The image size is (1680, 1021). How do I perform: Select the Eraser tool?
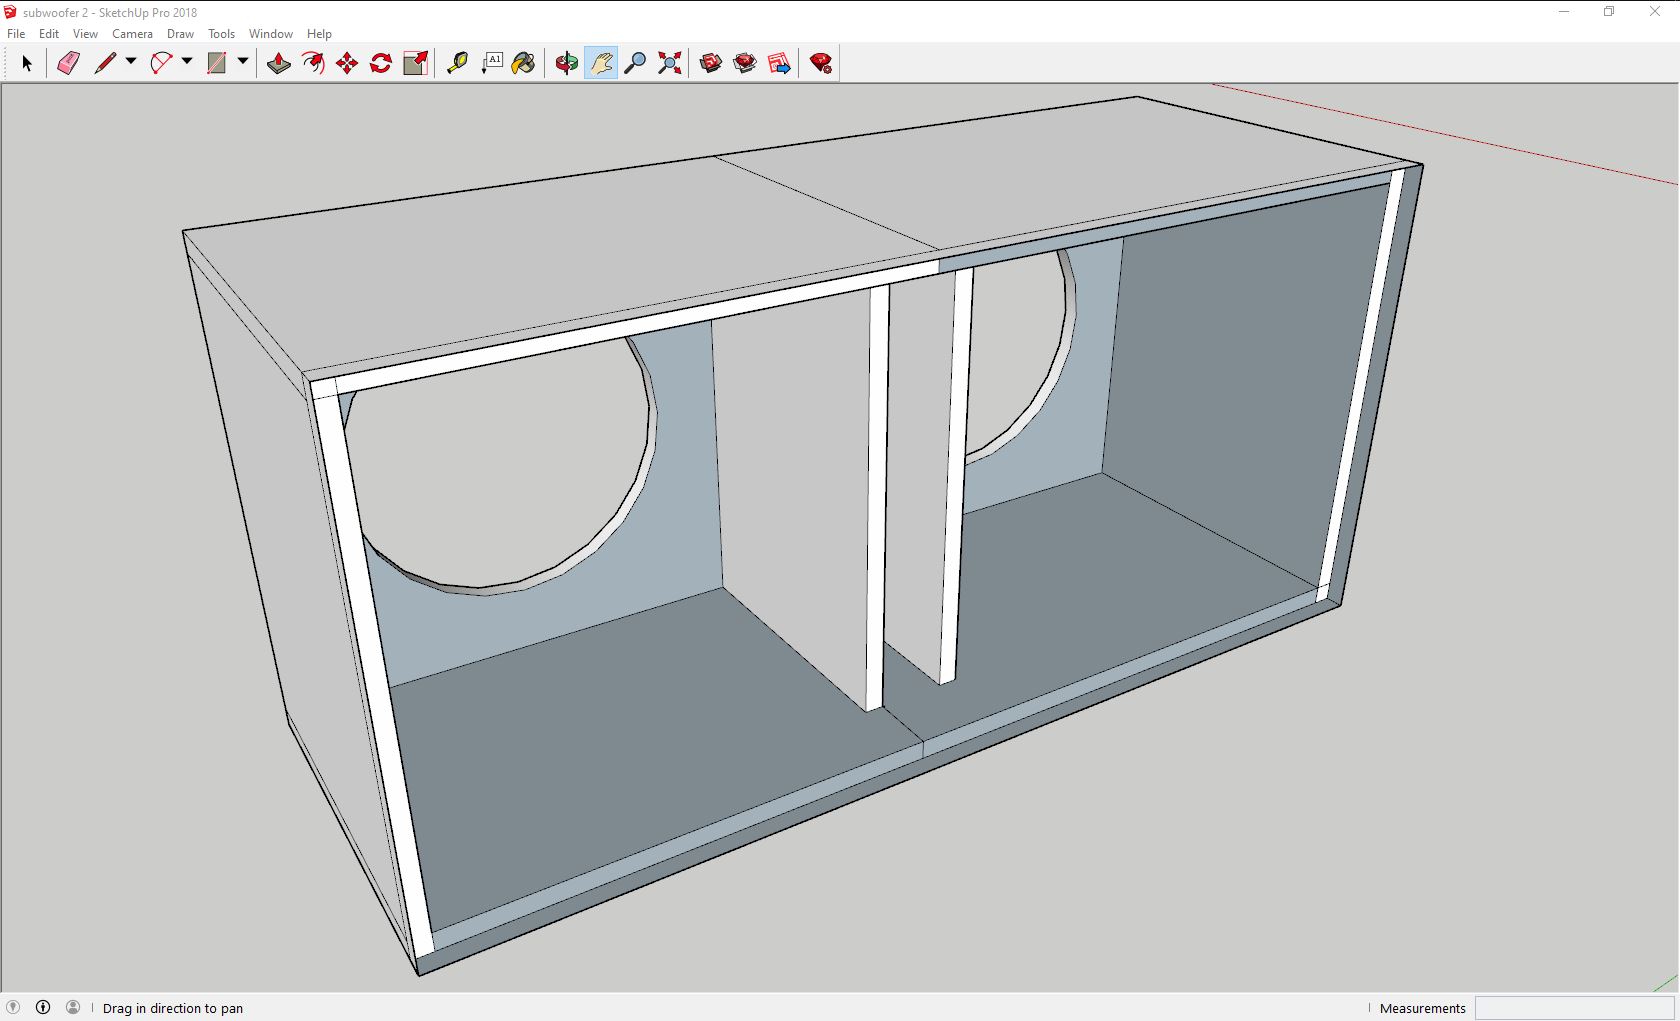(x=68, y=63)
